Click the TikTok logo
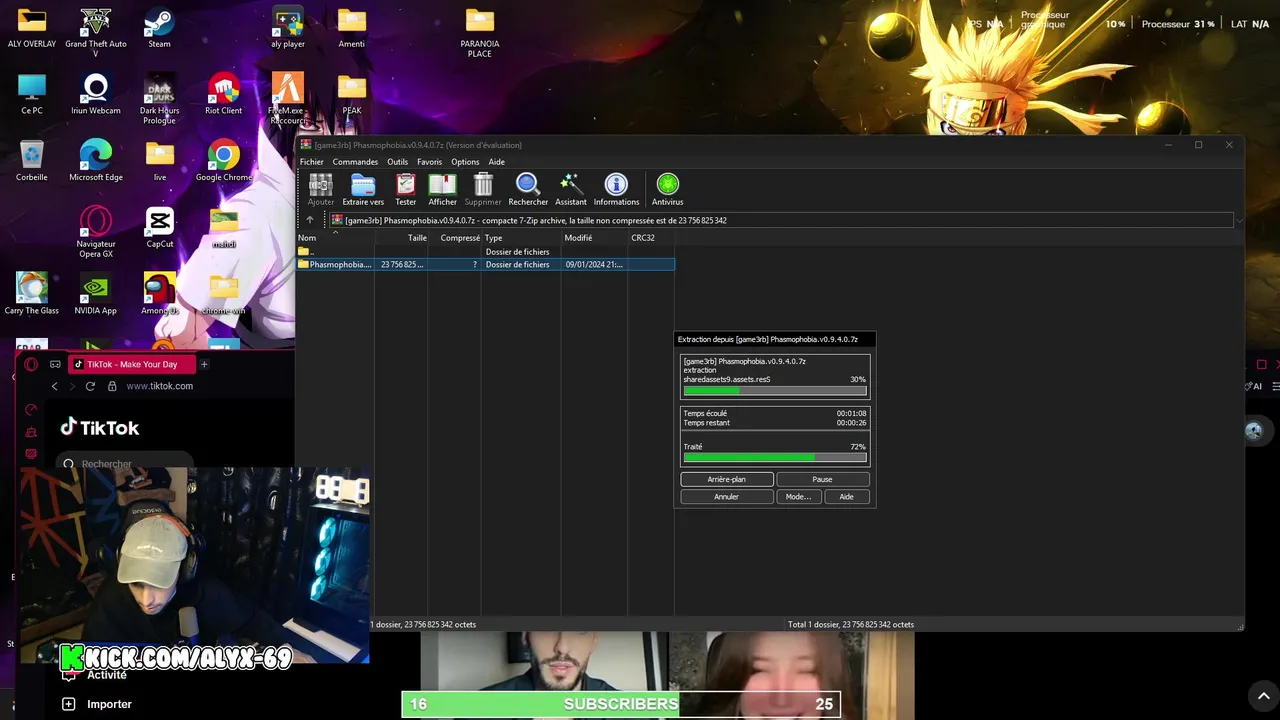 coord(99,428)
